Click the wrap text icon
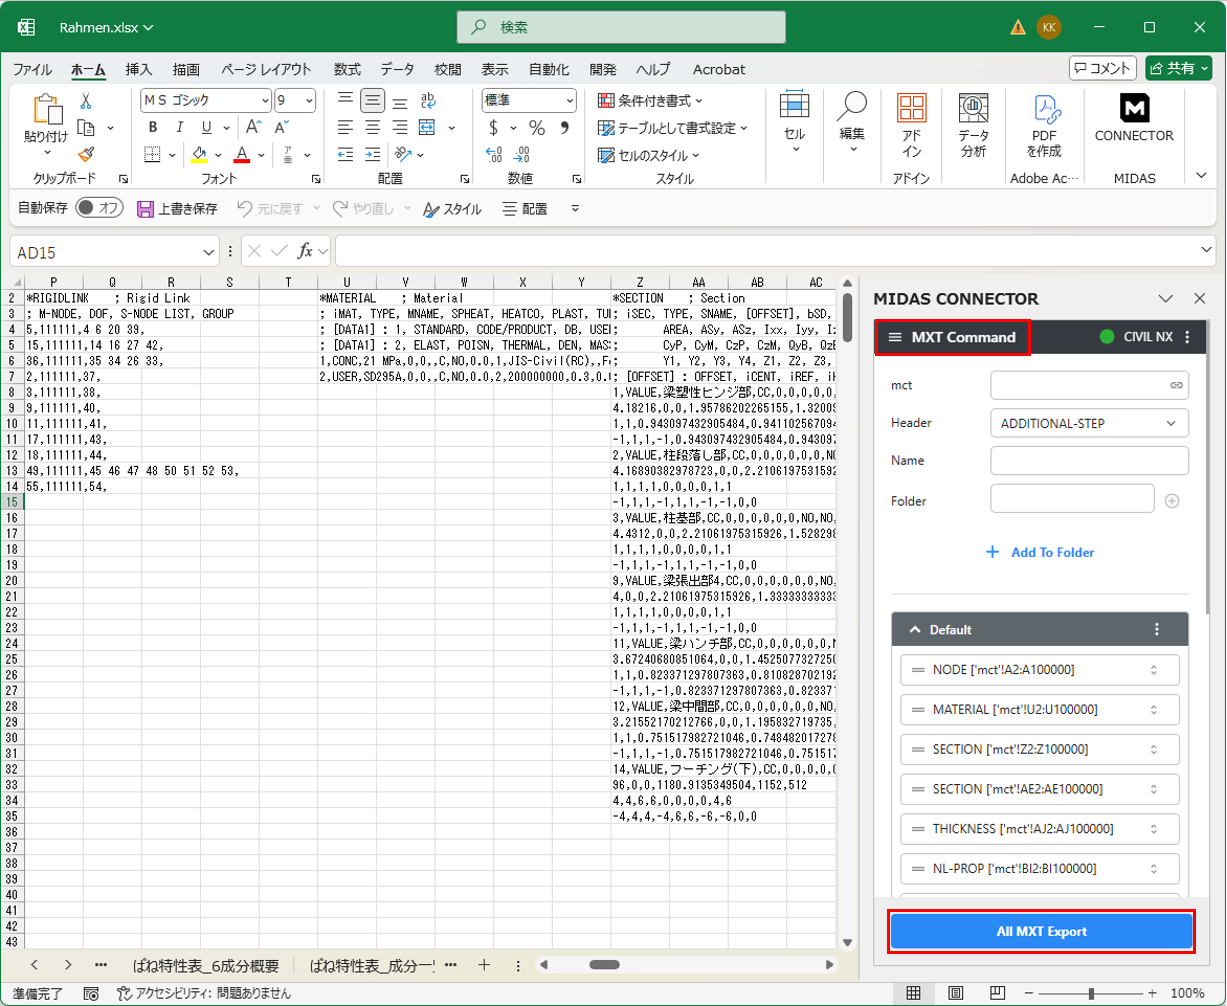The image size is (1227, 1006). 428,100
